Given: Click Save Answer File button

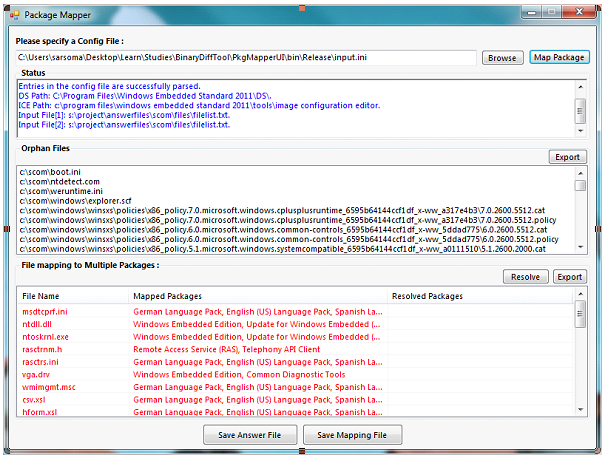Looking at the screenshot, I should pos(250,435).
